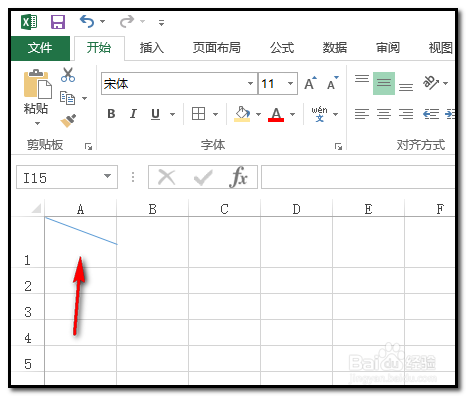The image size is (466, 396).
Task: Open the 字体 font settings dialog launcher
Action: coord(338,146)
